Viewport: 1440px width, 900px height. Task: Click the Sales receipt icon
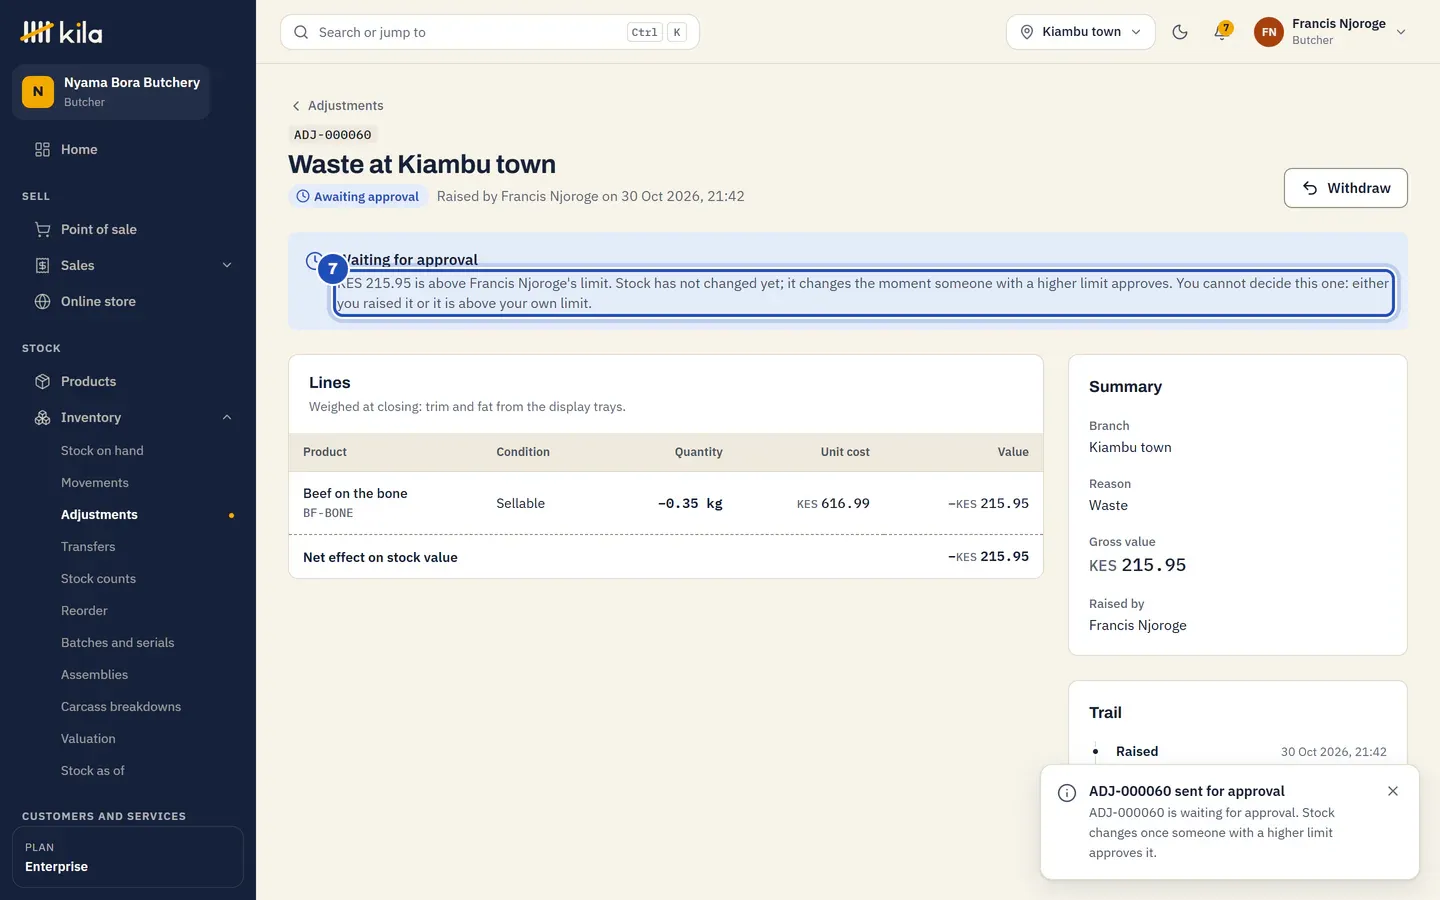tap(42, 265)
